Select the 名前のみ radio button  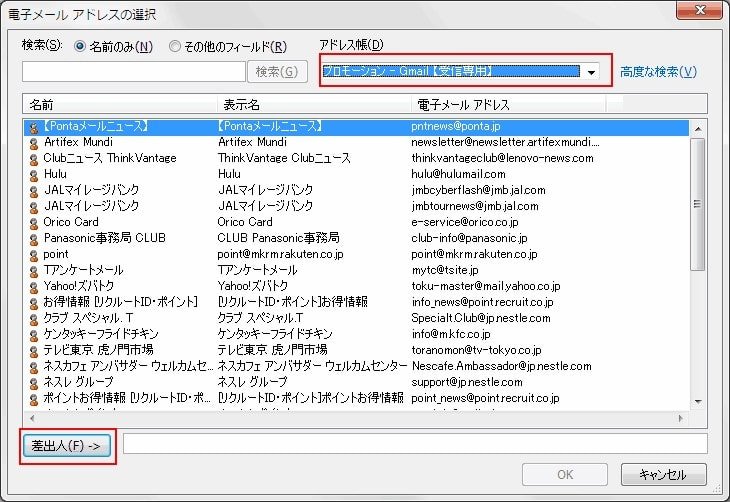pyautogui.click(x=80, y=46)
